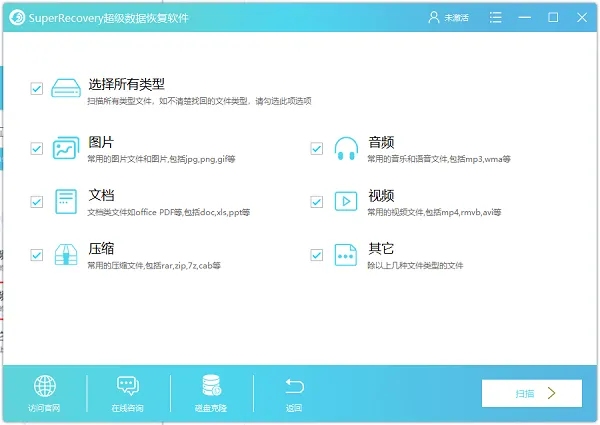Click the 未激活 account status text
Screen dimensions: 600x425
tap(456, 18)
